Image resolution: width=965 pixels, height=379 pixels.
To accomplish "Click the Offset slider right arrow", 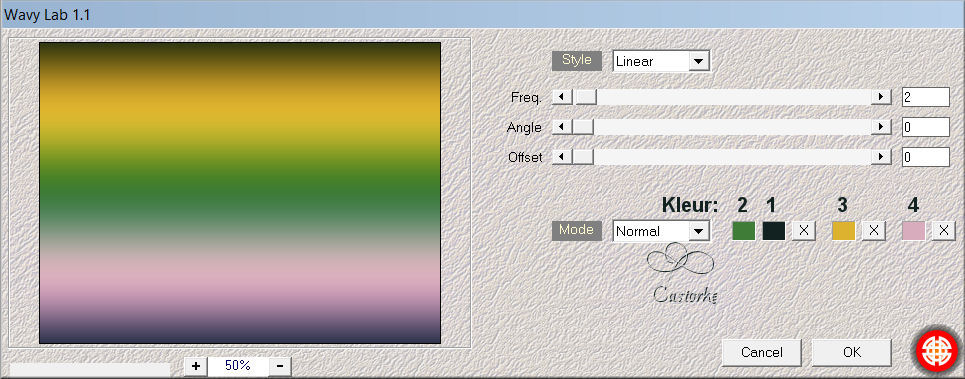I will point(881,157).
